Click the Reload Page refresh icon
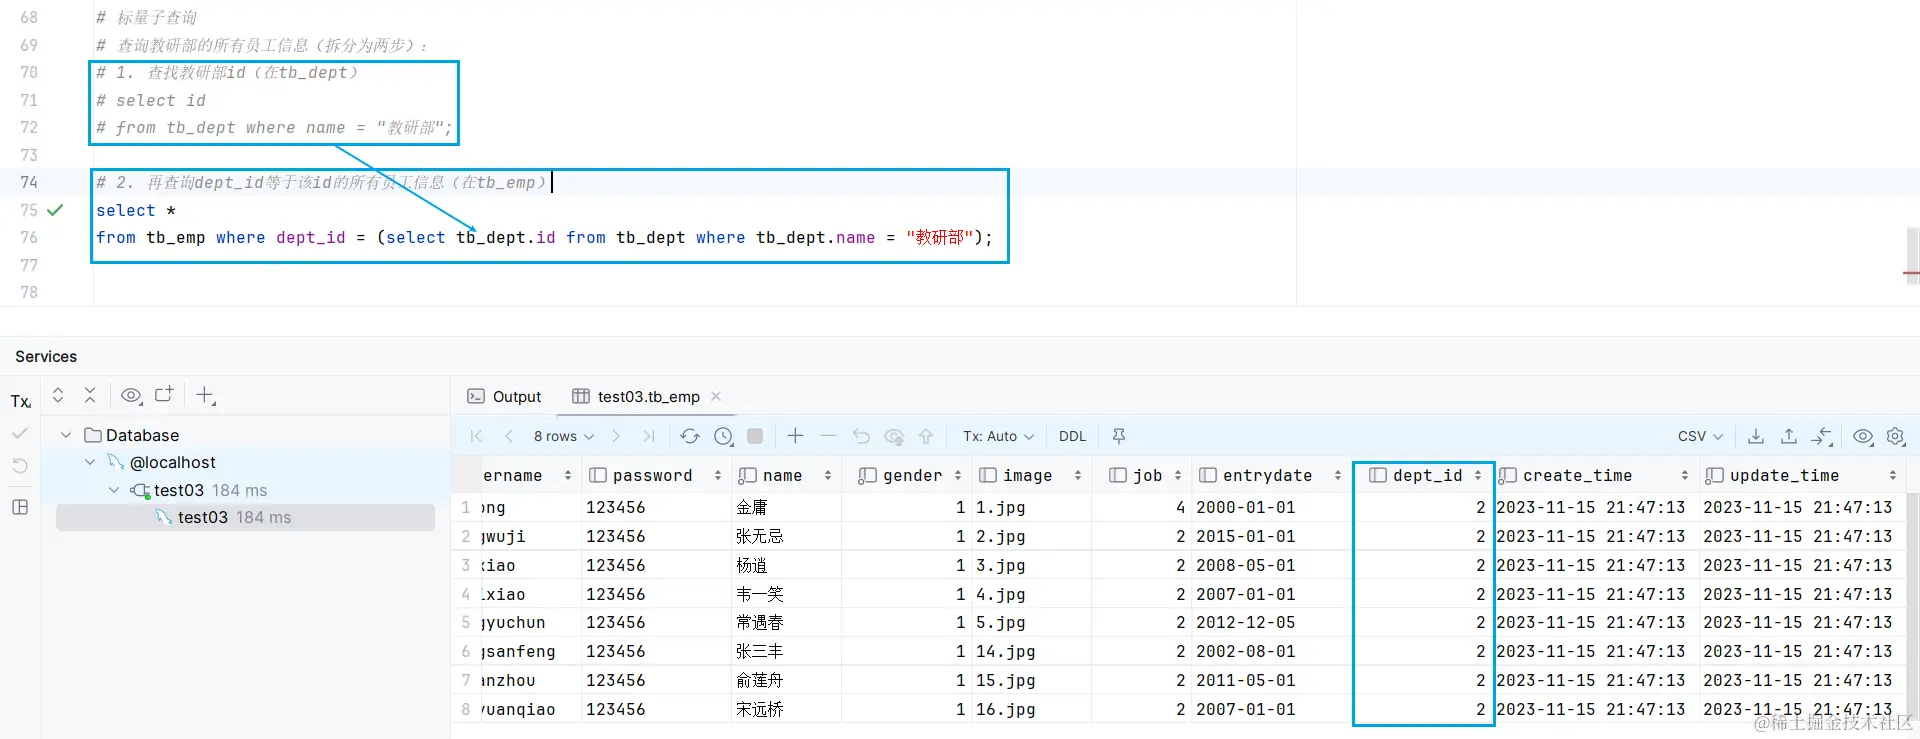 coord(690,436)
